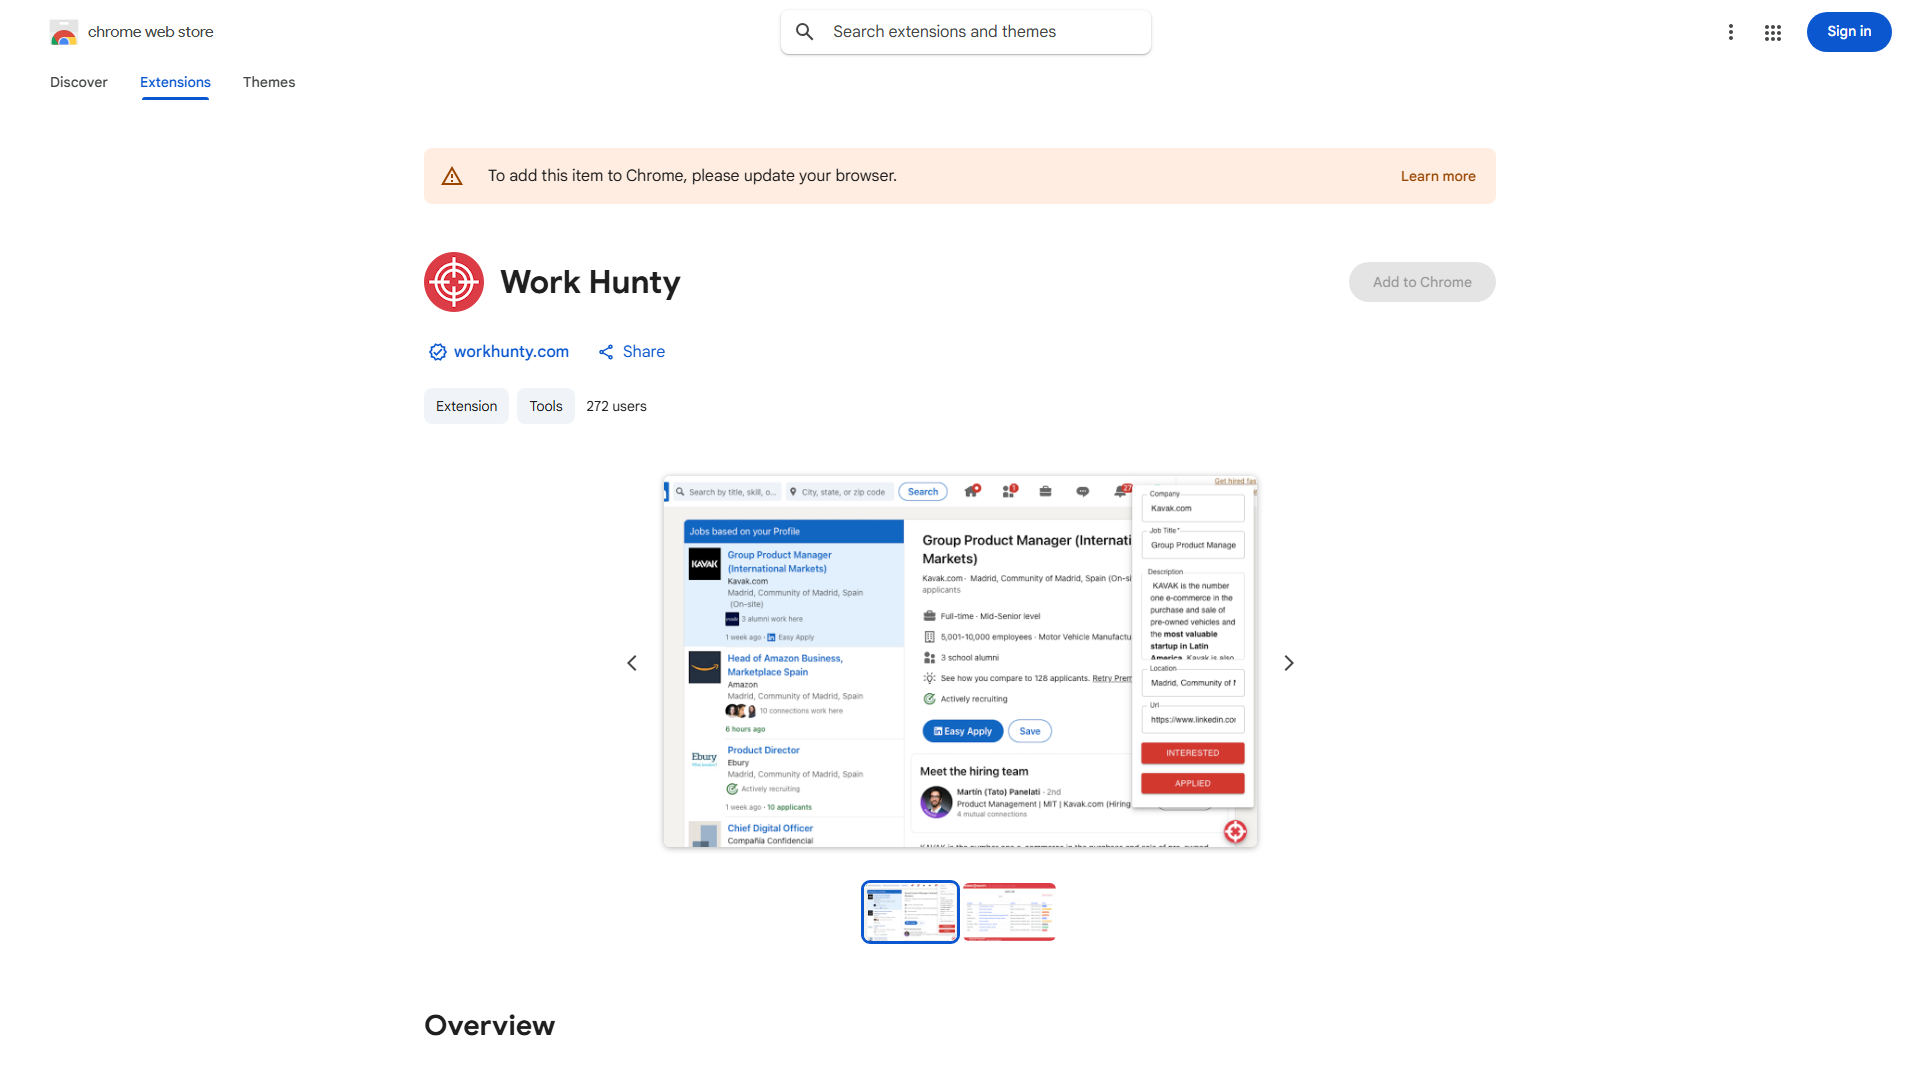
Task: Show the next screenshot with right arrow
Action: [x=1288, y=663]
